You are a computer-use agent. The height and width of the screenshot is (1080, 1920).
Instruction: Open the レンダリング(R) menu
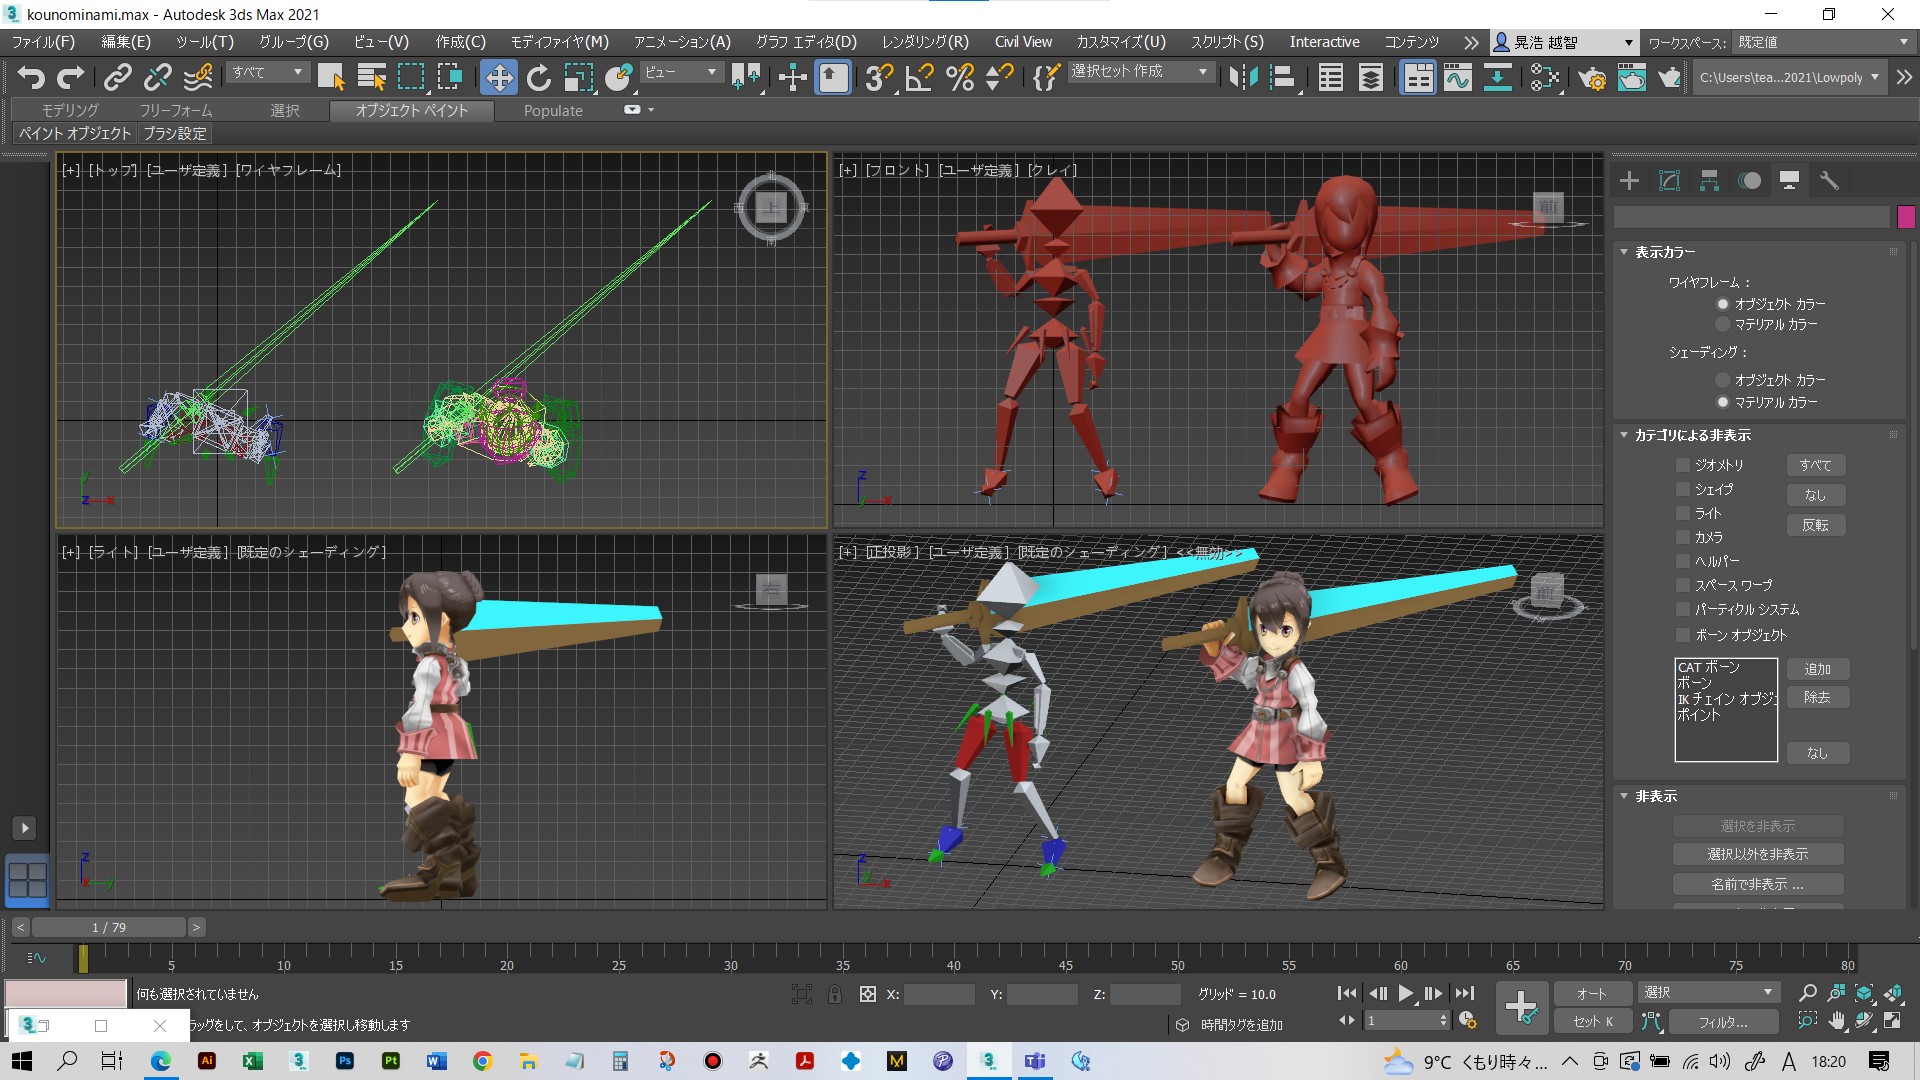[925, 42]
